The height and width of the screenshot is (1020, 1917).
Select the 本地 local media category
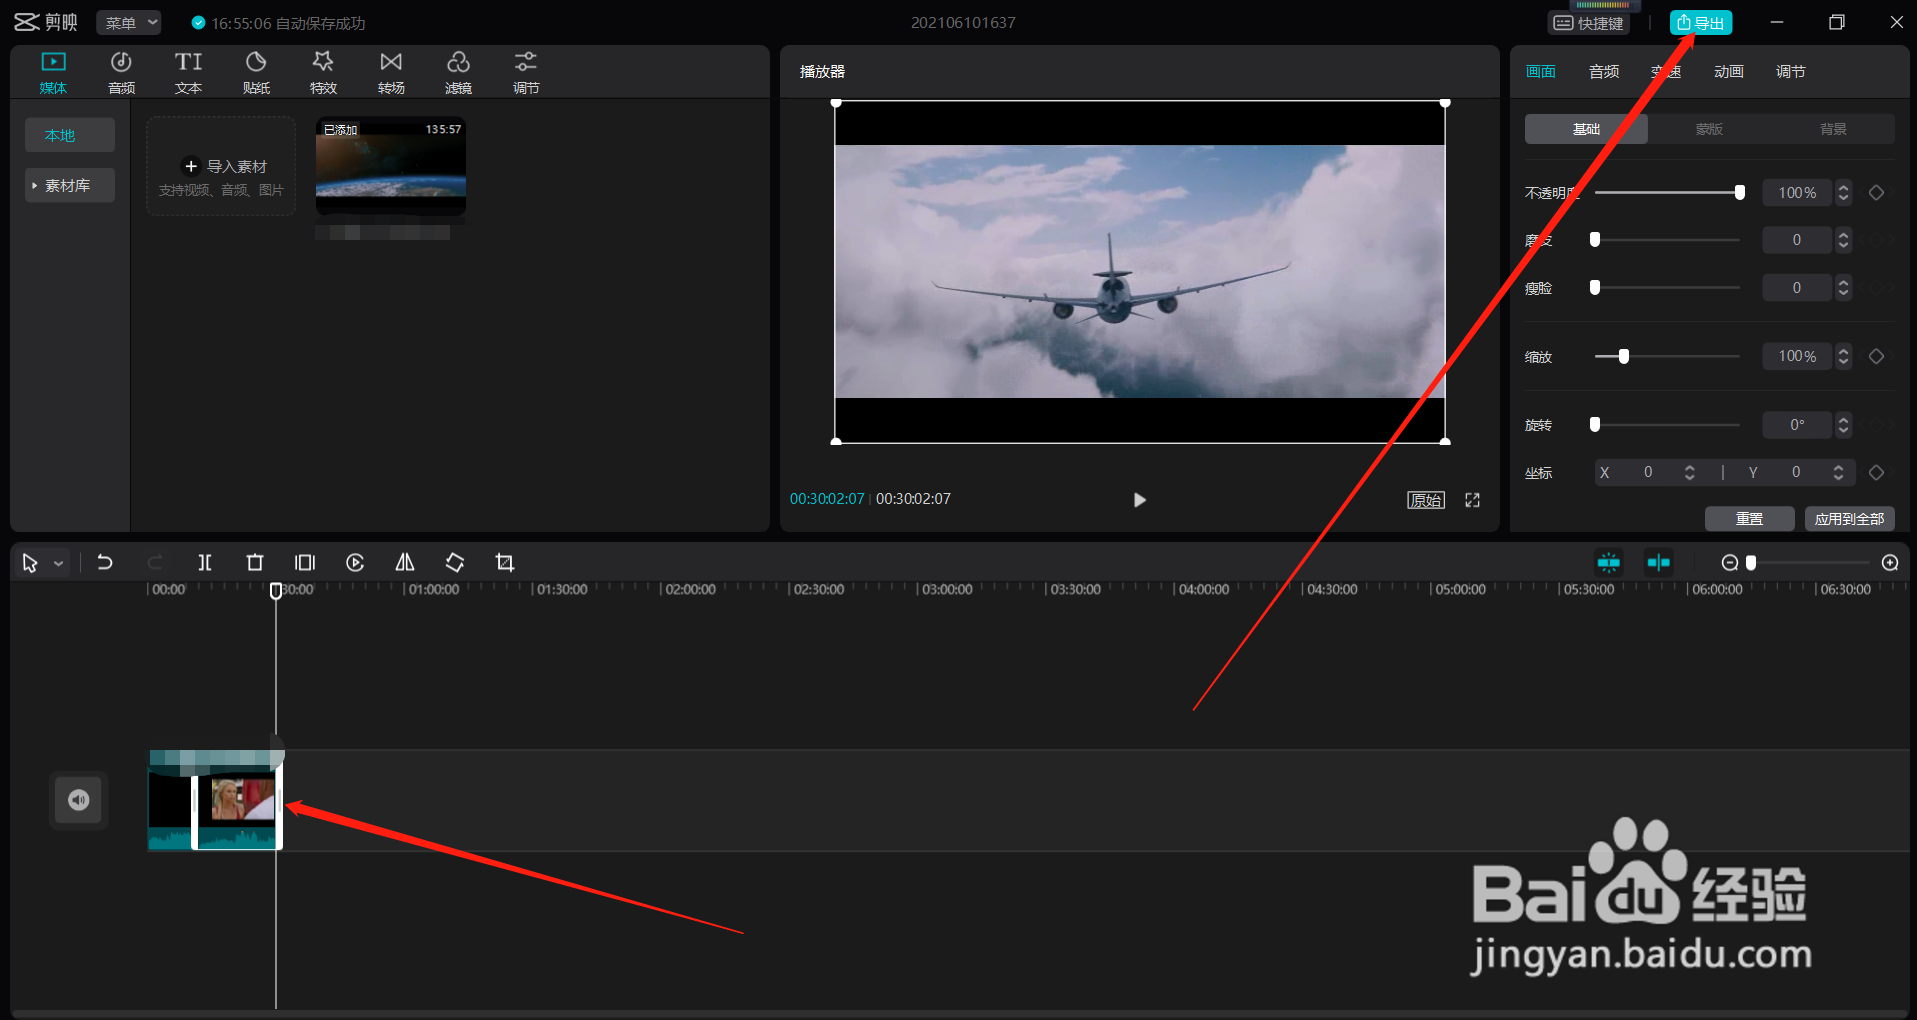pos(70,135)
